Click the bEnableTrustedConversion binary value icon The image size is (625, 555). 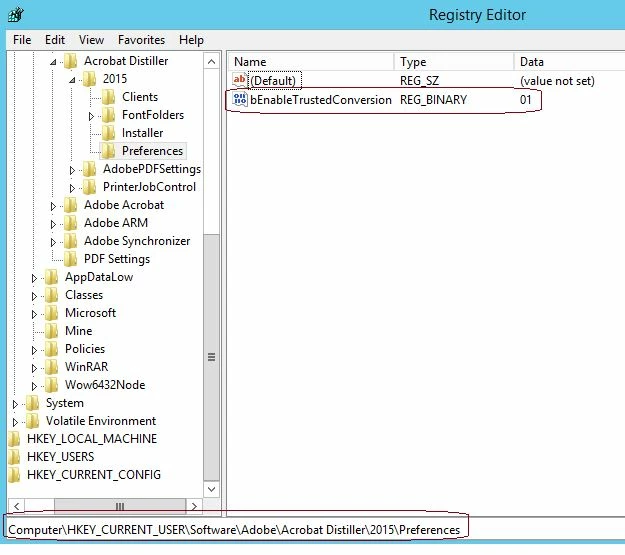240,99
